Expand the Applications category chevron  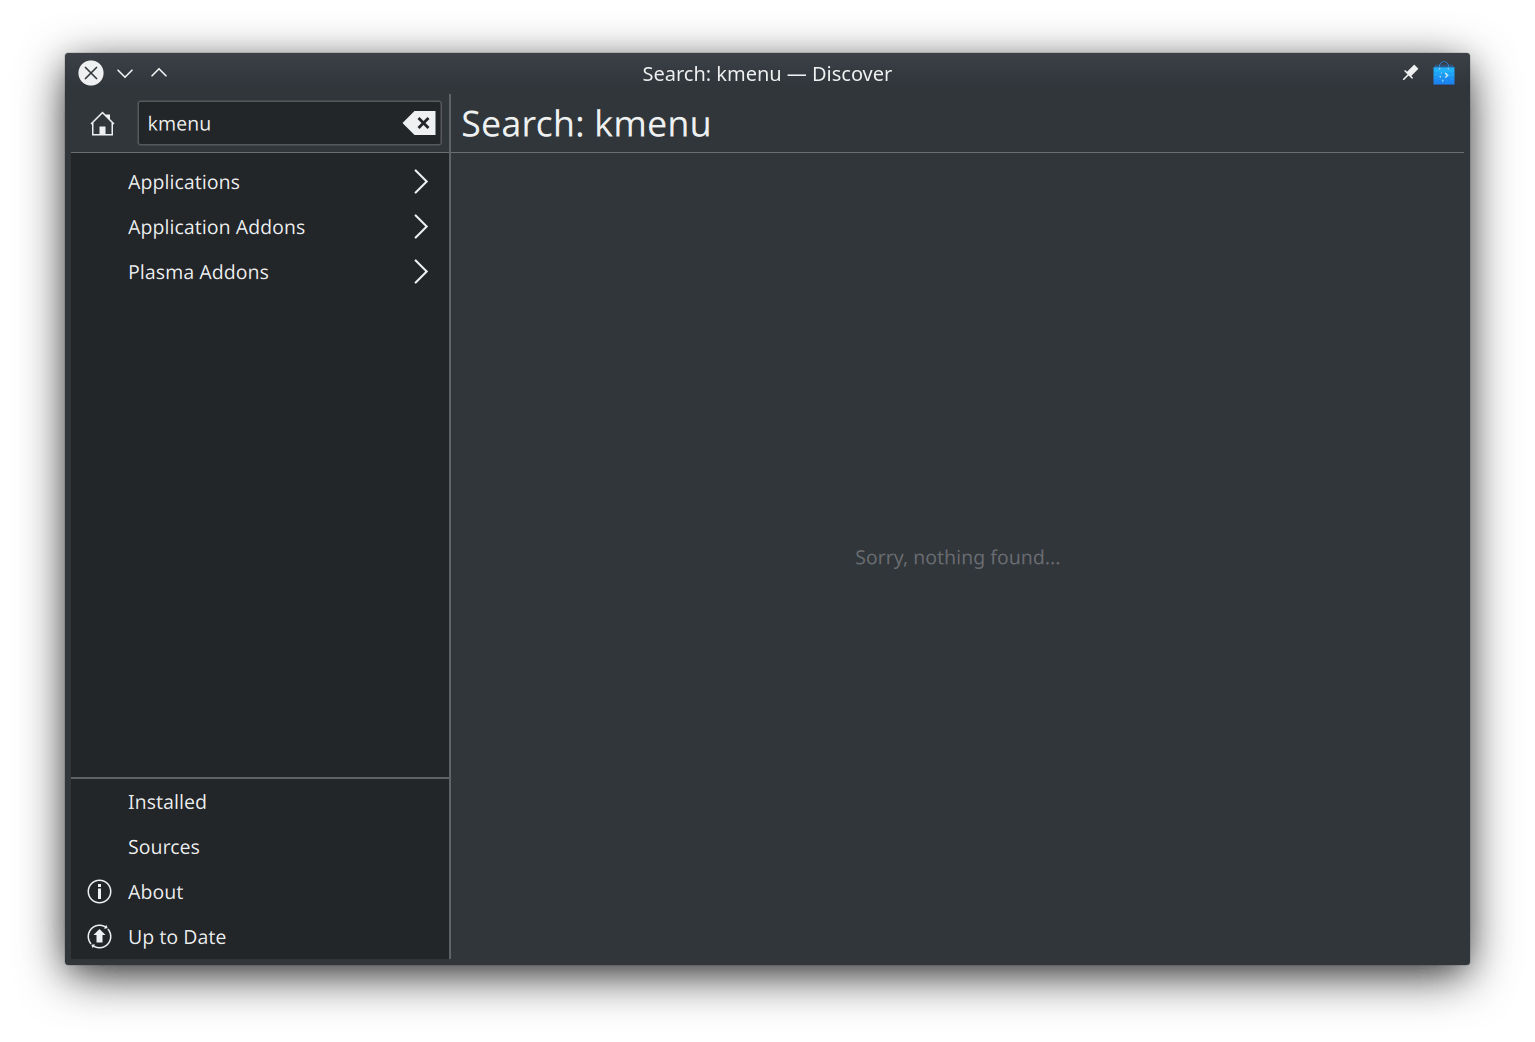point(421,182)
